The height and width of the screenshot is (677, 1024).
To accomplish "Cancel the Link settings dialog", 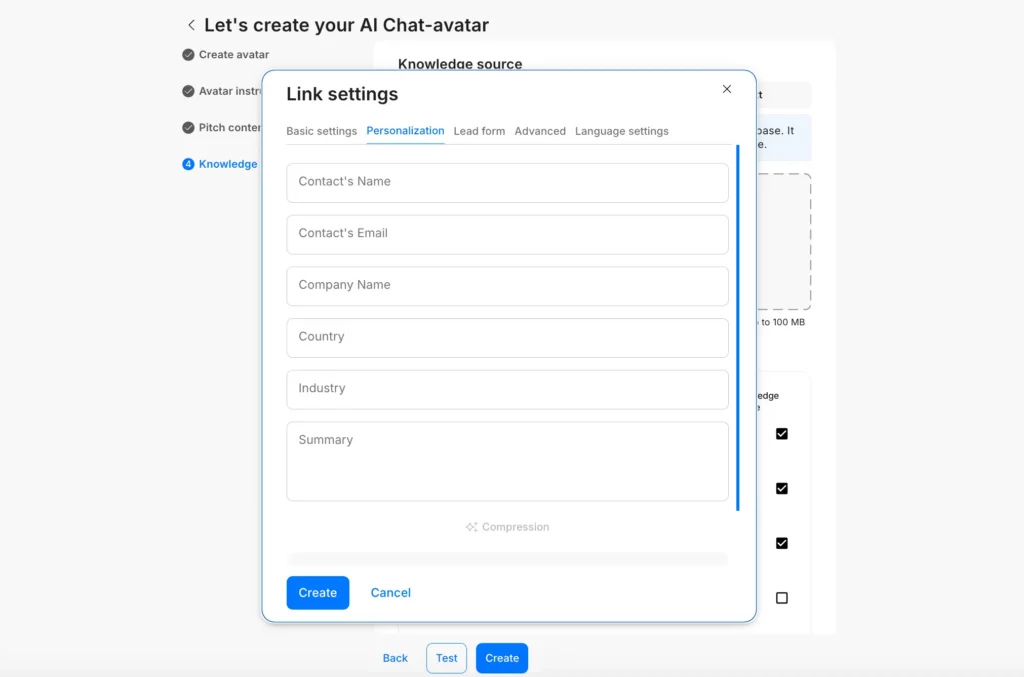I will (x=390, y=593).
